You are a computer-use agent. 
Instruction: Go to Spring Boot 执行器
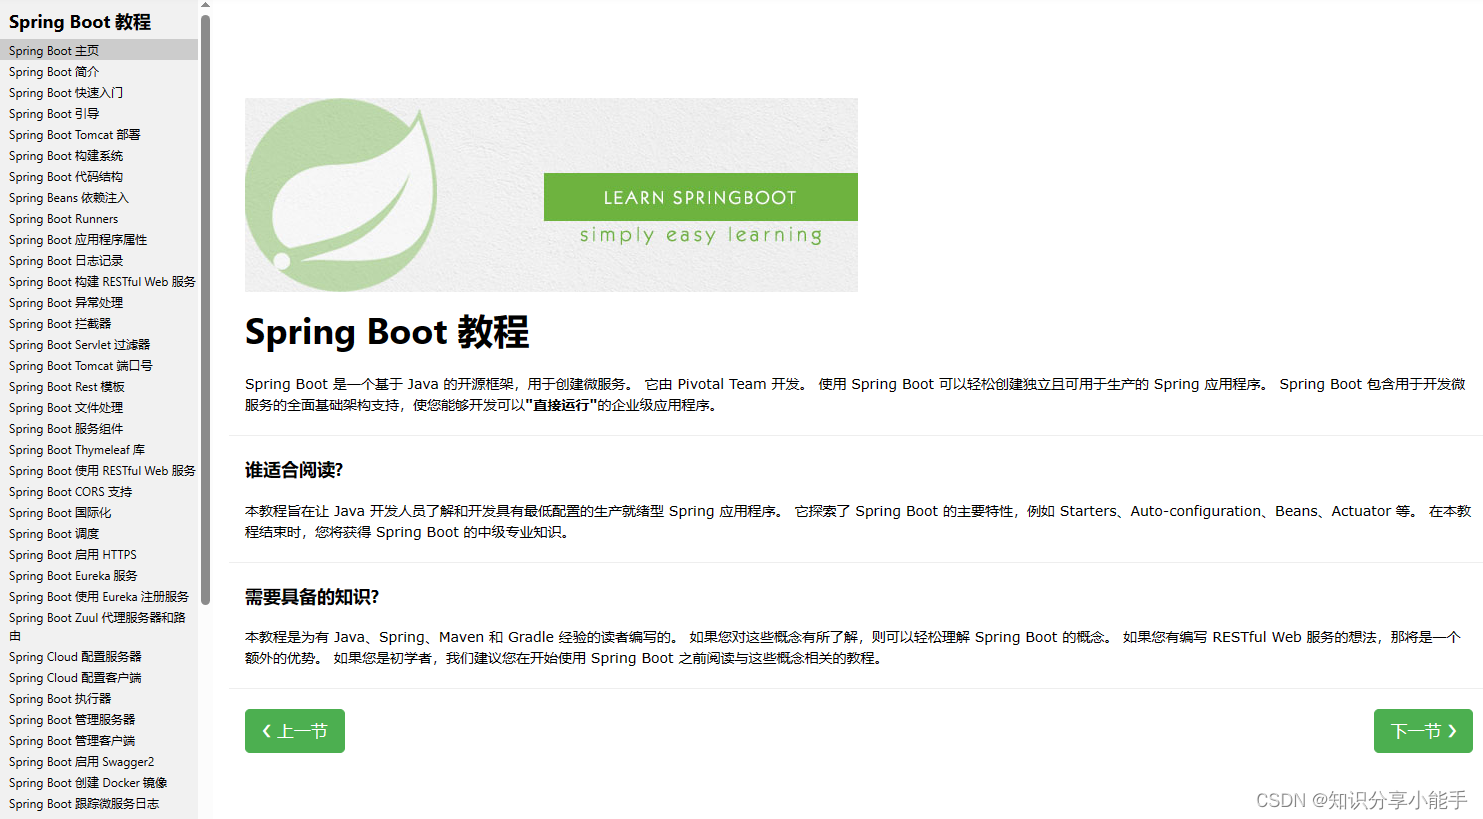(60, 698)
